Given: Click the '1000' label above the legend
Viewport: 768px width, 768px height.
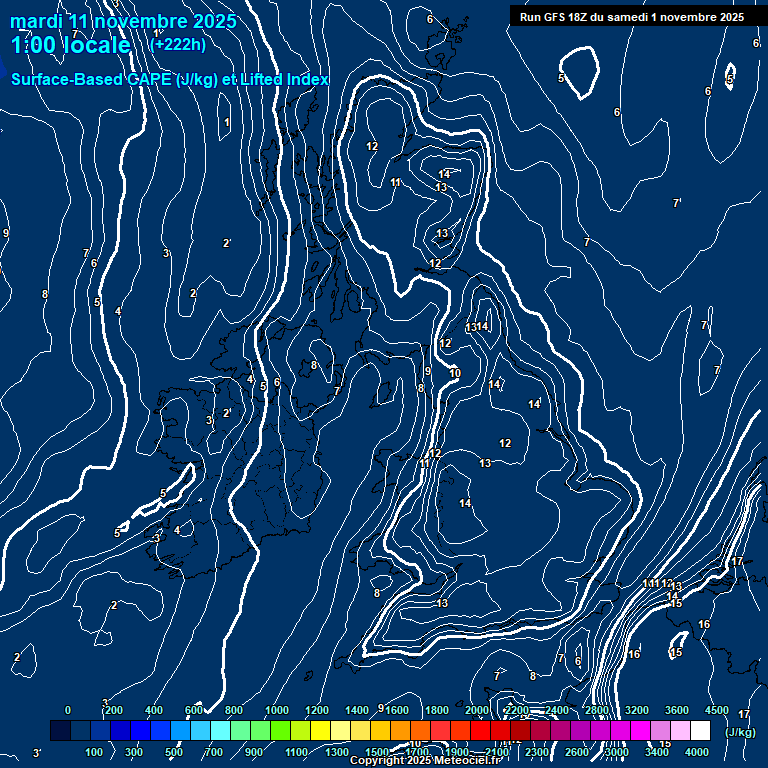Looking at the screenshot, I should [277, 710].
